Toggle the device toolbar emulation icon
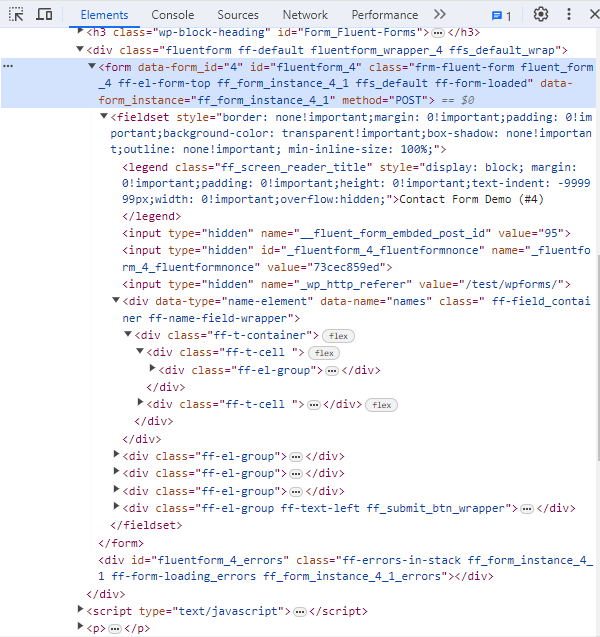Viewport: 600px width, 637px height. 44,15
